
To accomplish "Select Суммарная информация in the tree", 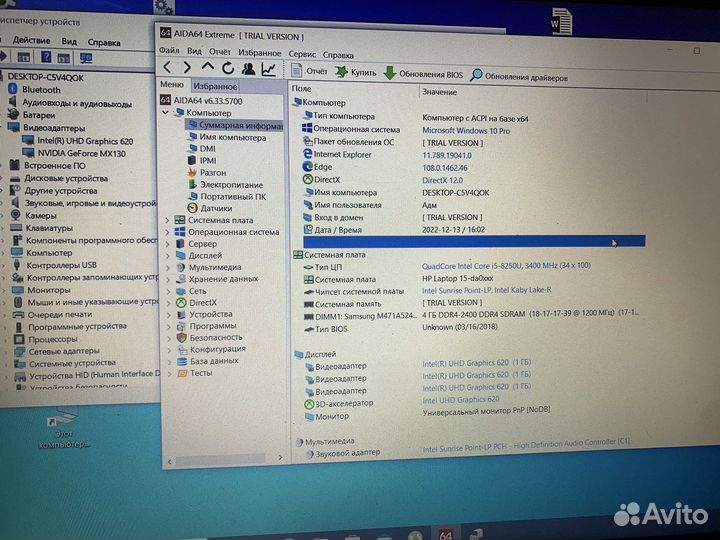I will click(235, 124).
